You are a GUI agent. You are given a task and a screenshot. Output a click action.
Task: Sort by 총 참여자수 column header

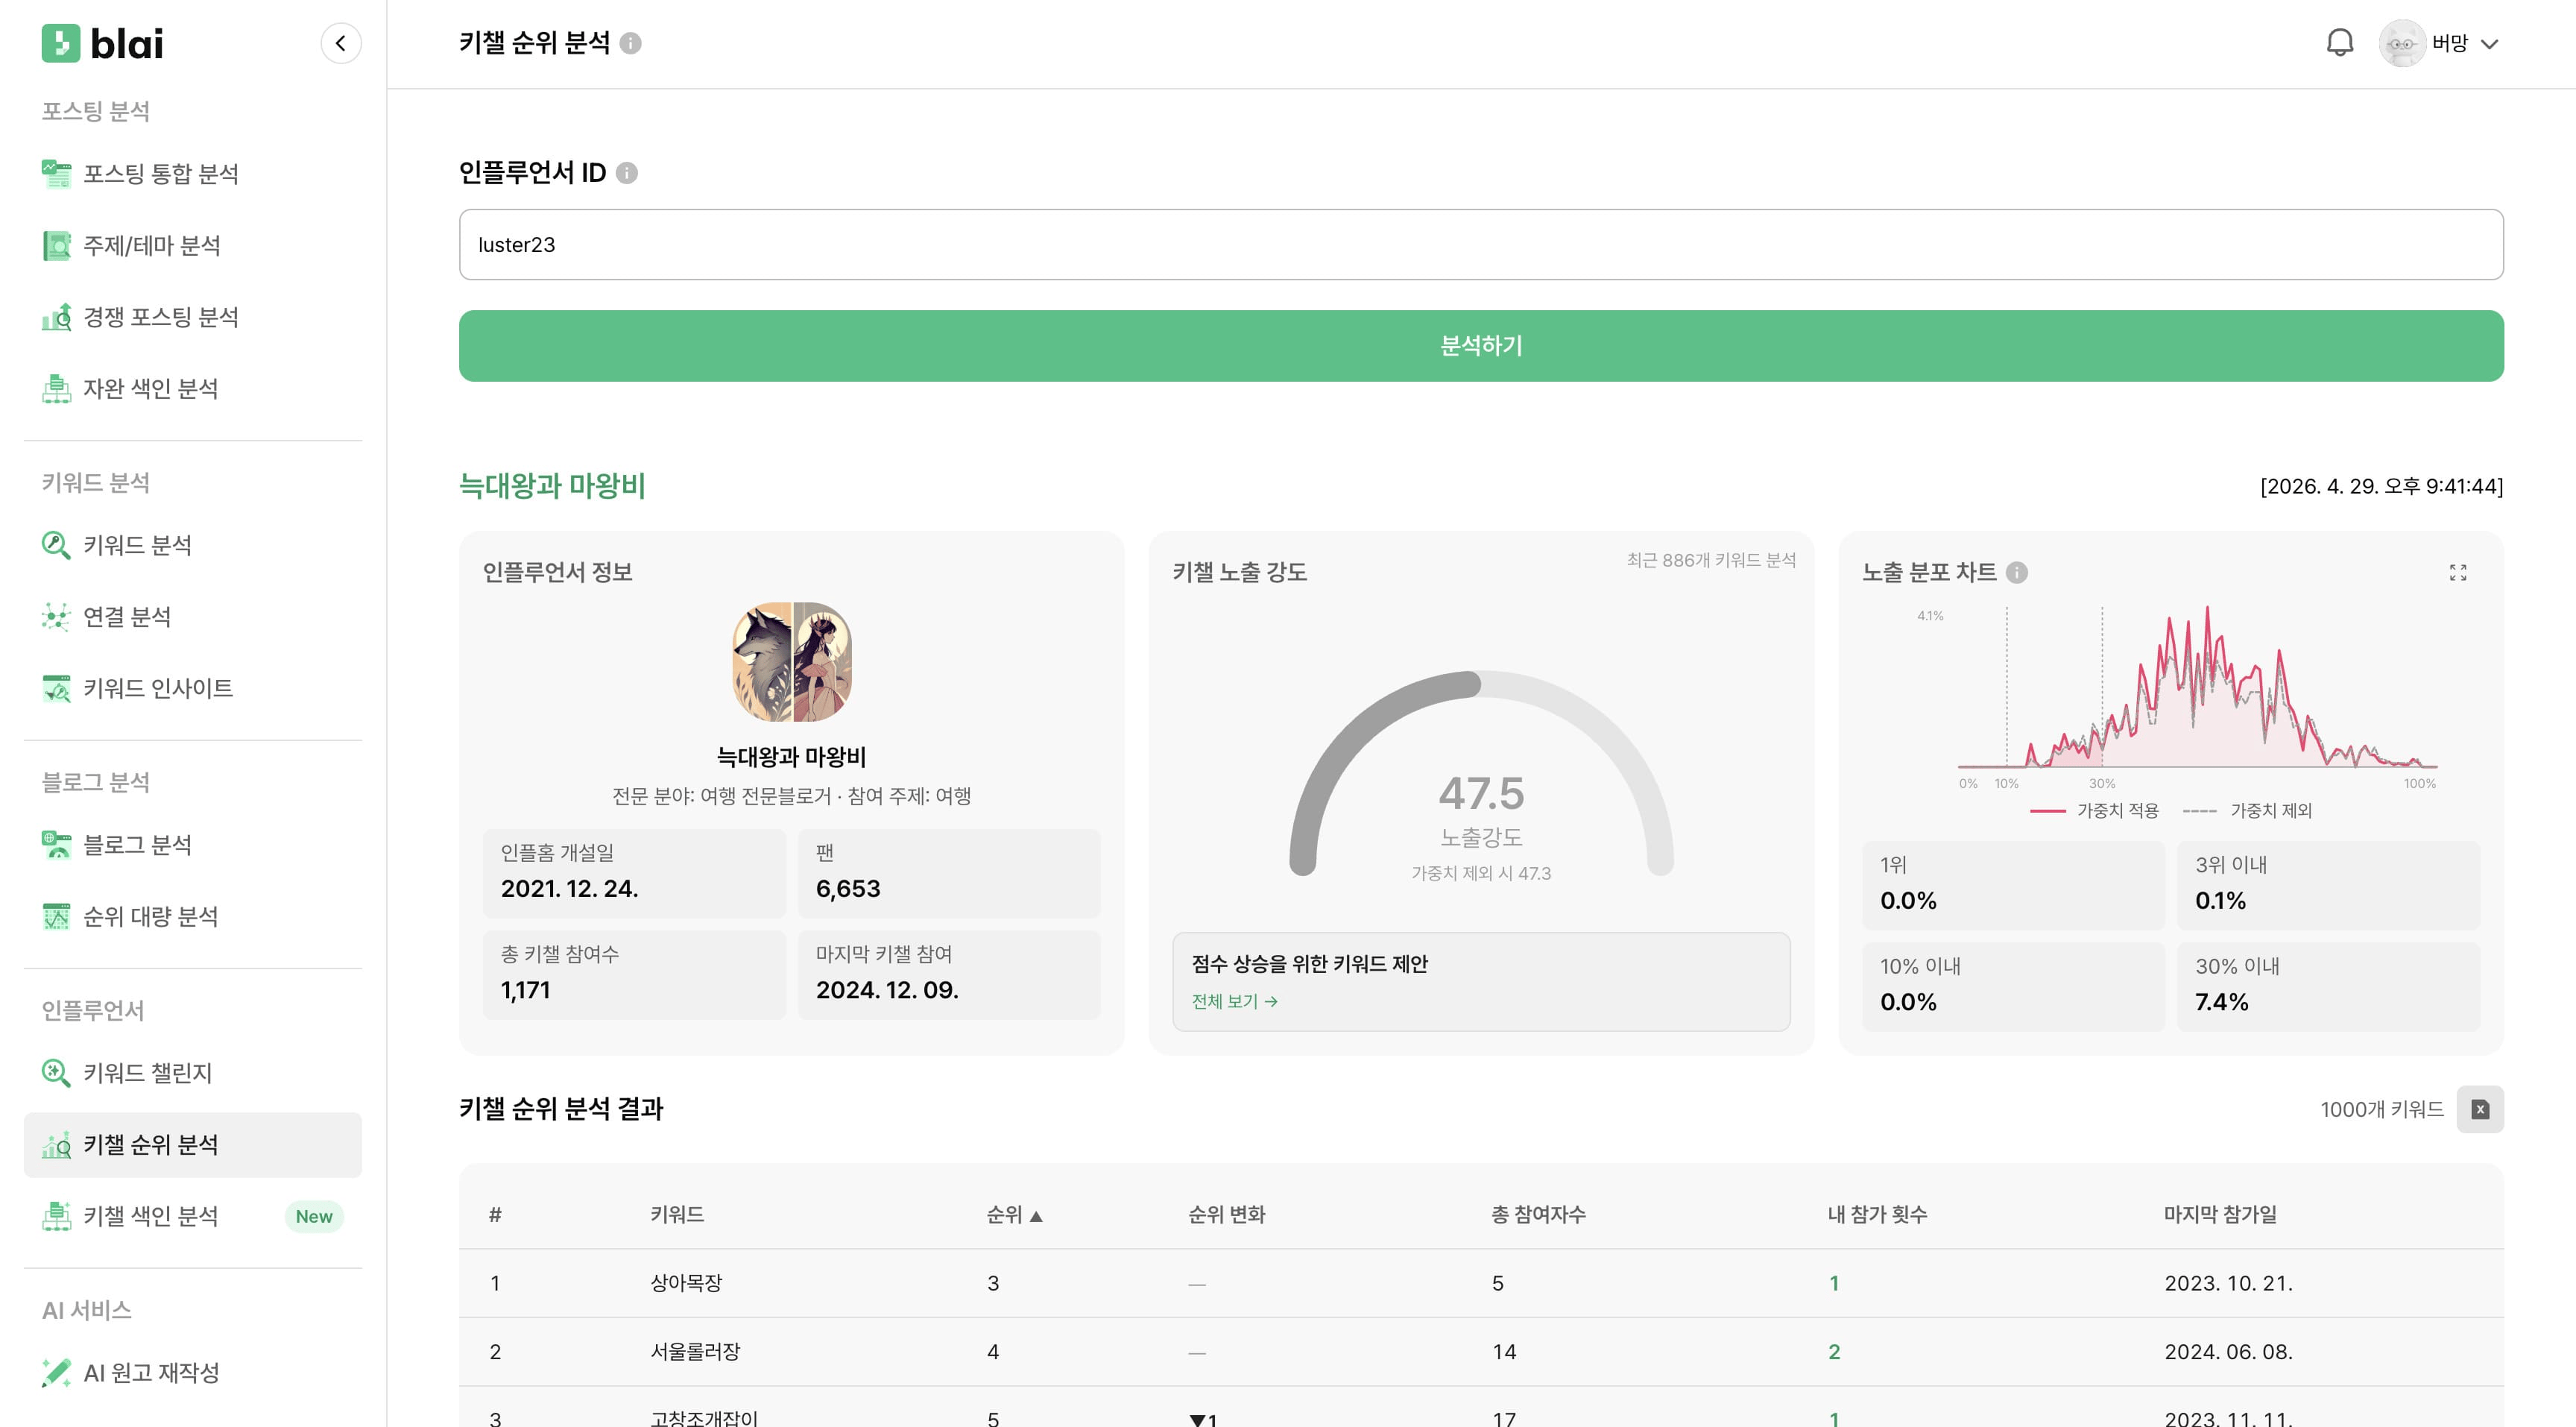coord(1538,1215)
